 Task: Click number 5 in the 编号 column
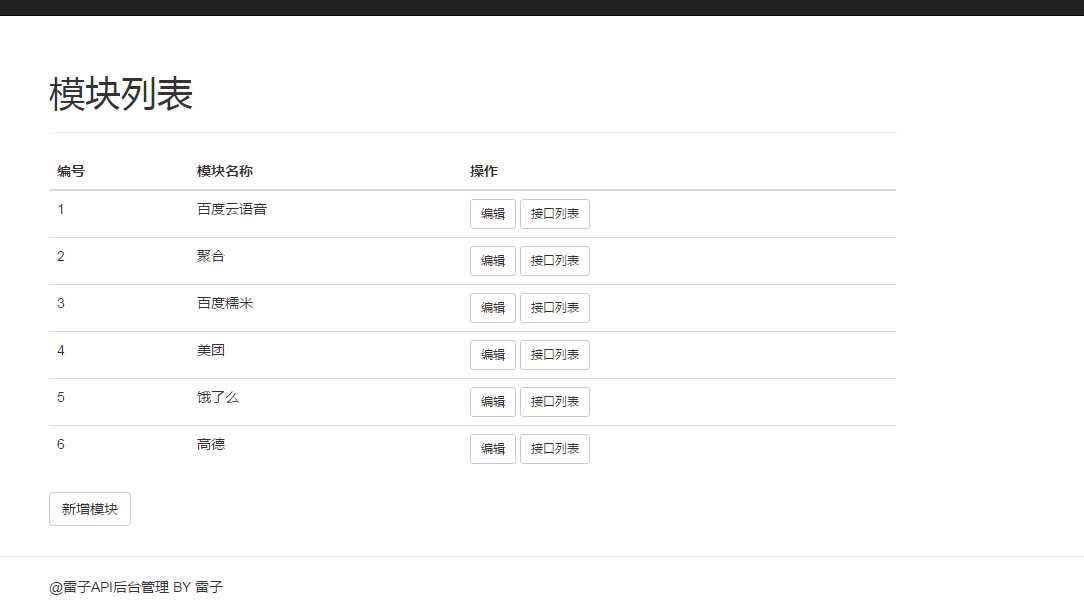(61, 397)
